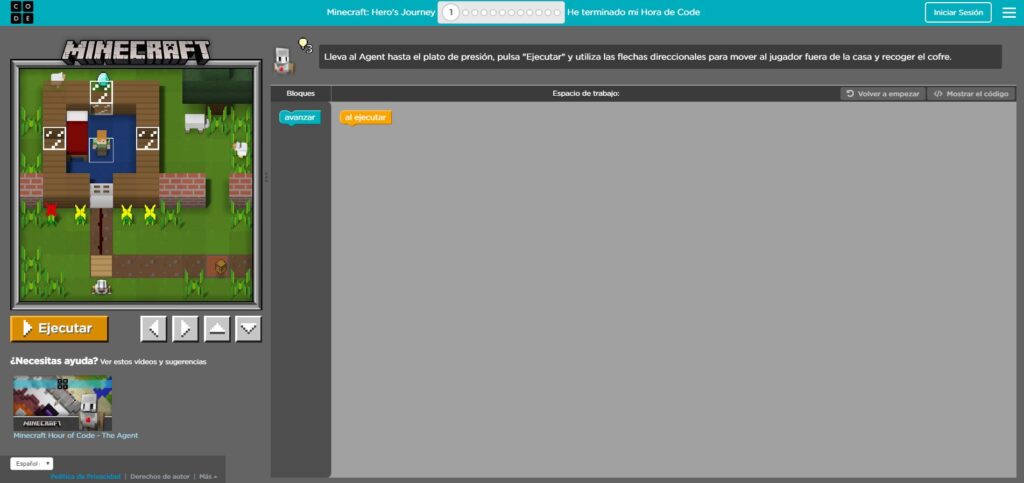Select level 1 bubble in progress bar
This screenshot has height=483, width=1024.
450,12
